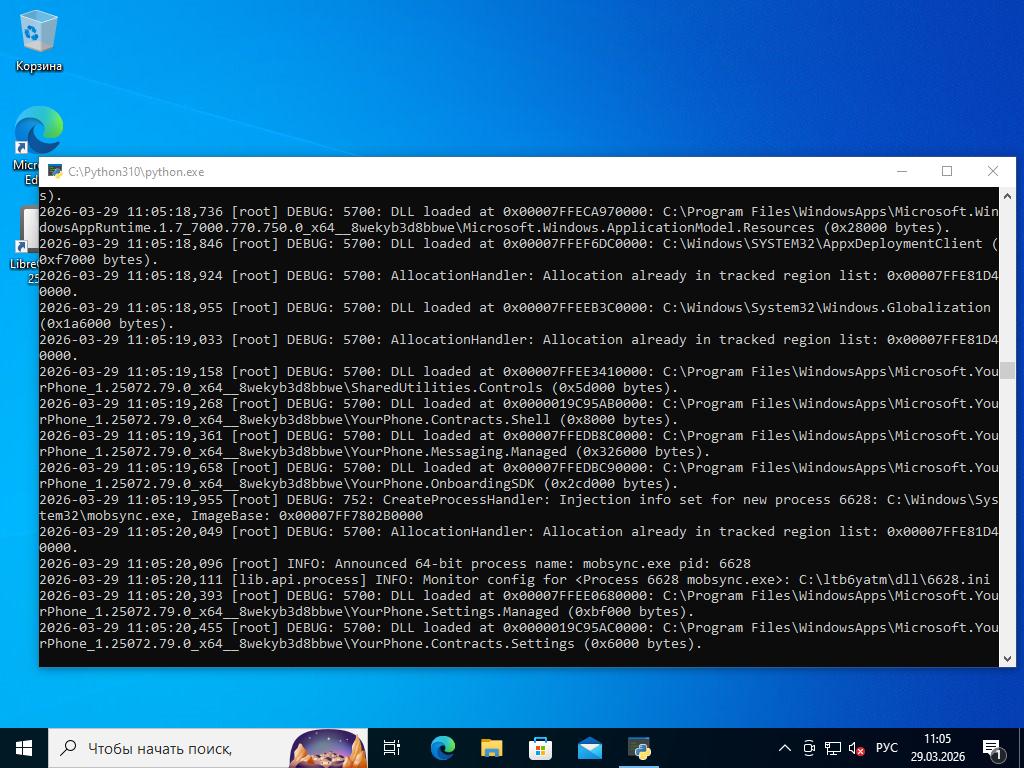Open Microsoft Store from the taskbar
1024x768 pixels.
pyautogui.click(x=540, y=748)
